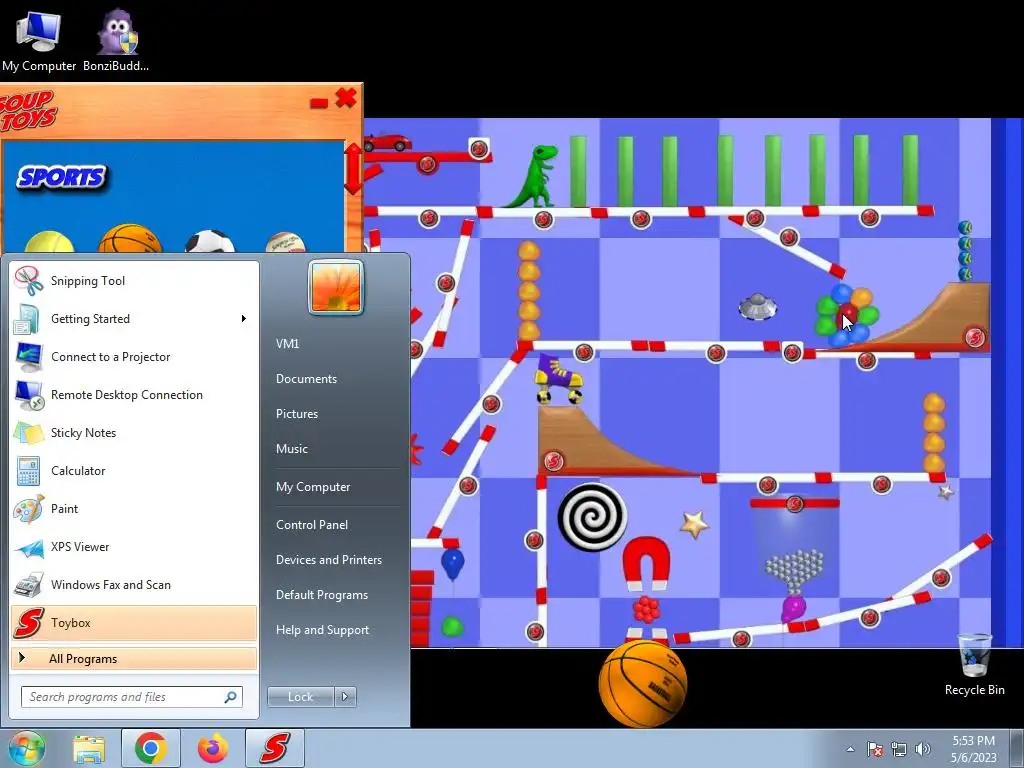The width and height of the screenshot is (1024, 768).
Task: Launch Getting Started entry
Action: click(134, 319)
